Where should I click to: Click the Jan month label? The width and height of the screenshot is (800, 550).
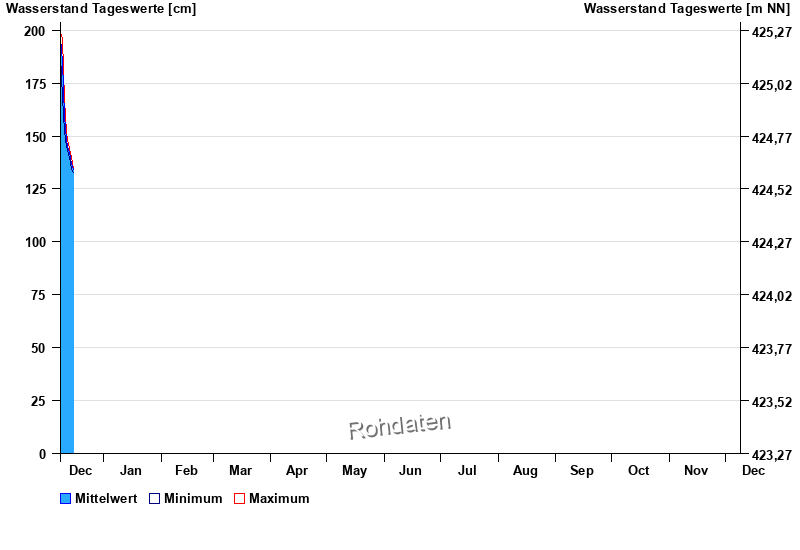[x=131, y=470]
